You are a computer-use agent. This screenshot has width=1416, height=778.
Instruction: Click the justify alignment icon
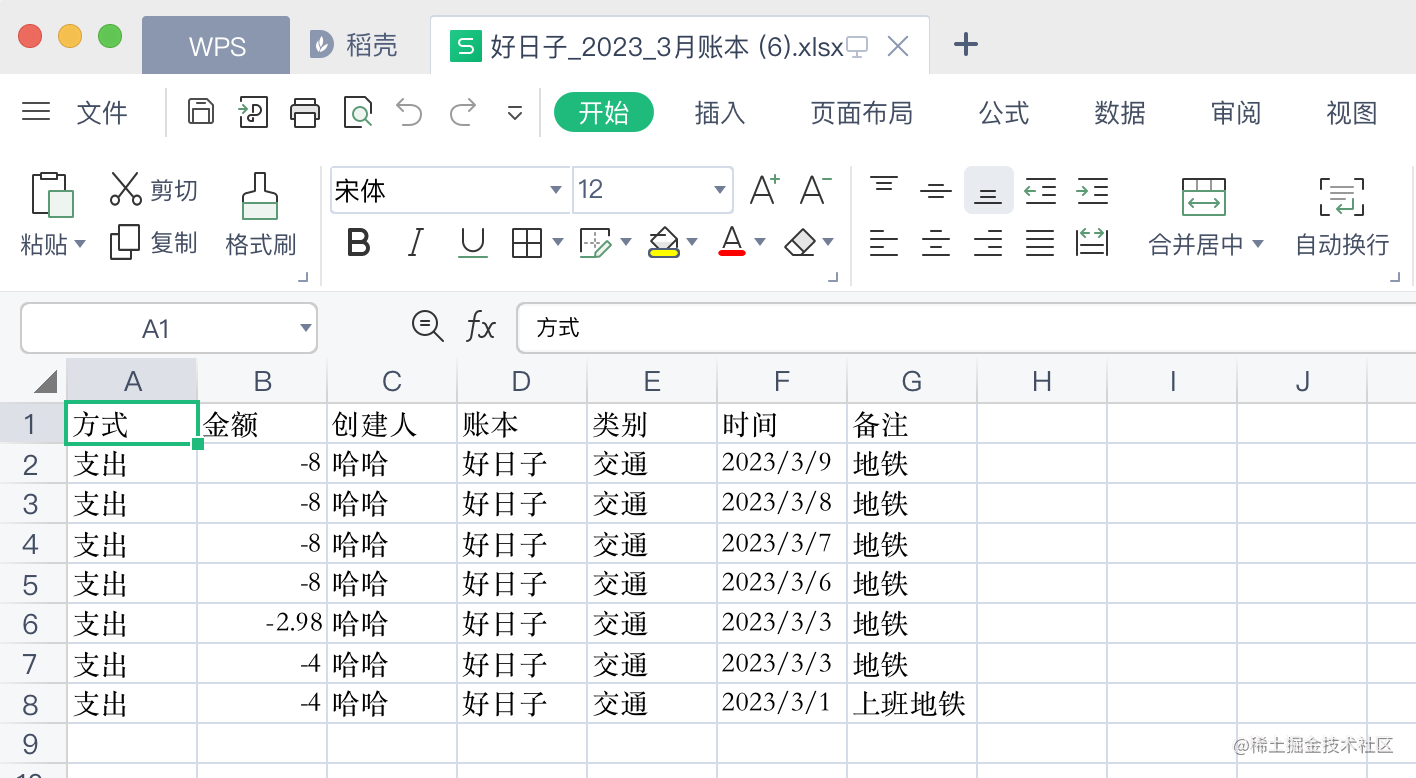[1040, 242]
